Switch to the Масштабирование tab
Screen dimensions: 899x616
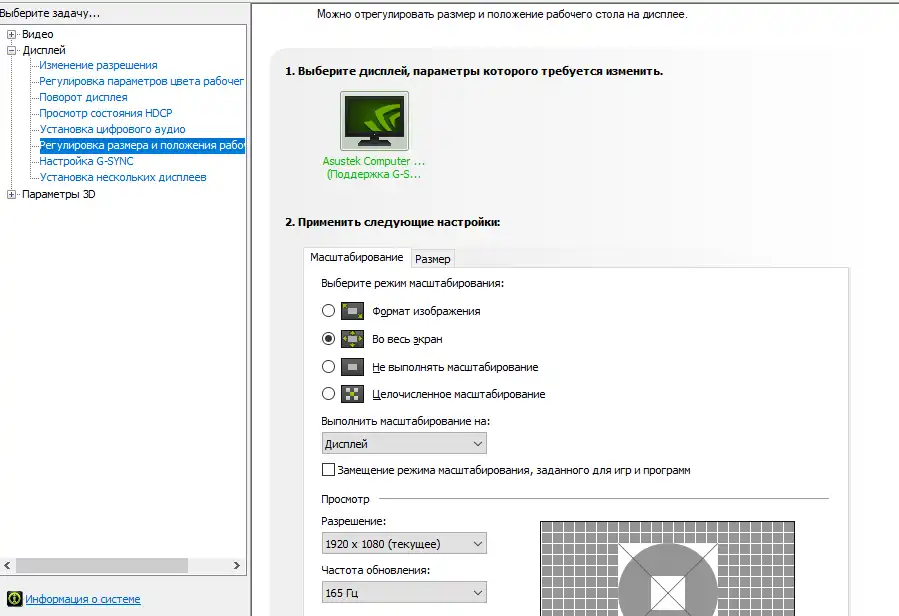(357, 258)
